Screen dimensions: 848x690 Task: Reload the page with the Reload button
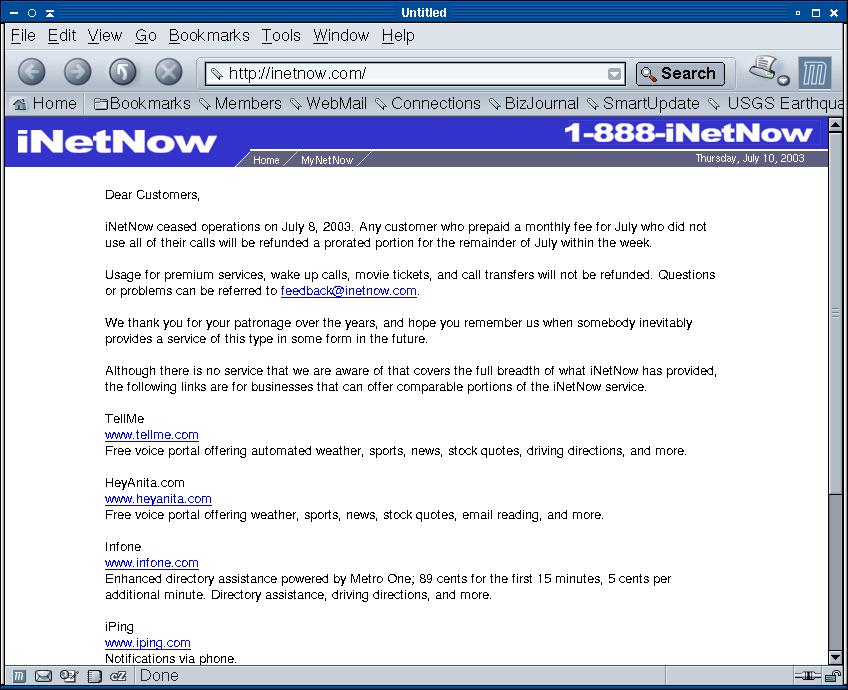pyautogui.click(x=123, y=72)
